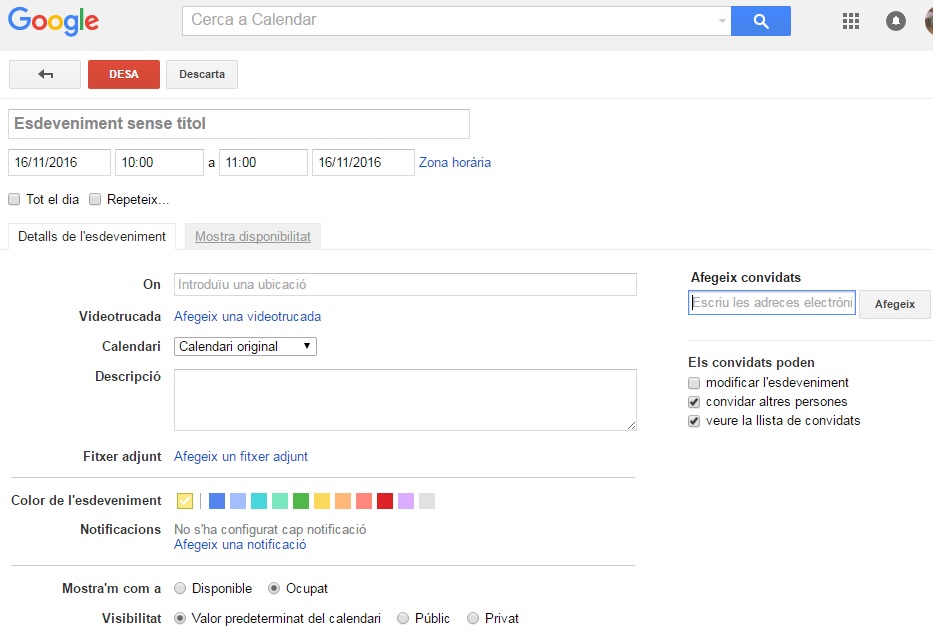Click the location field Introduïu una ubicació
Image resolution: width=933 pixels, height=631 pixels.
pos(405,285)
